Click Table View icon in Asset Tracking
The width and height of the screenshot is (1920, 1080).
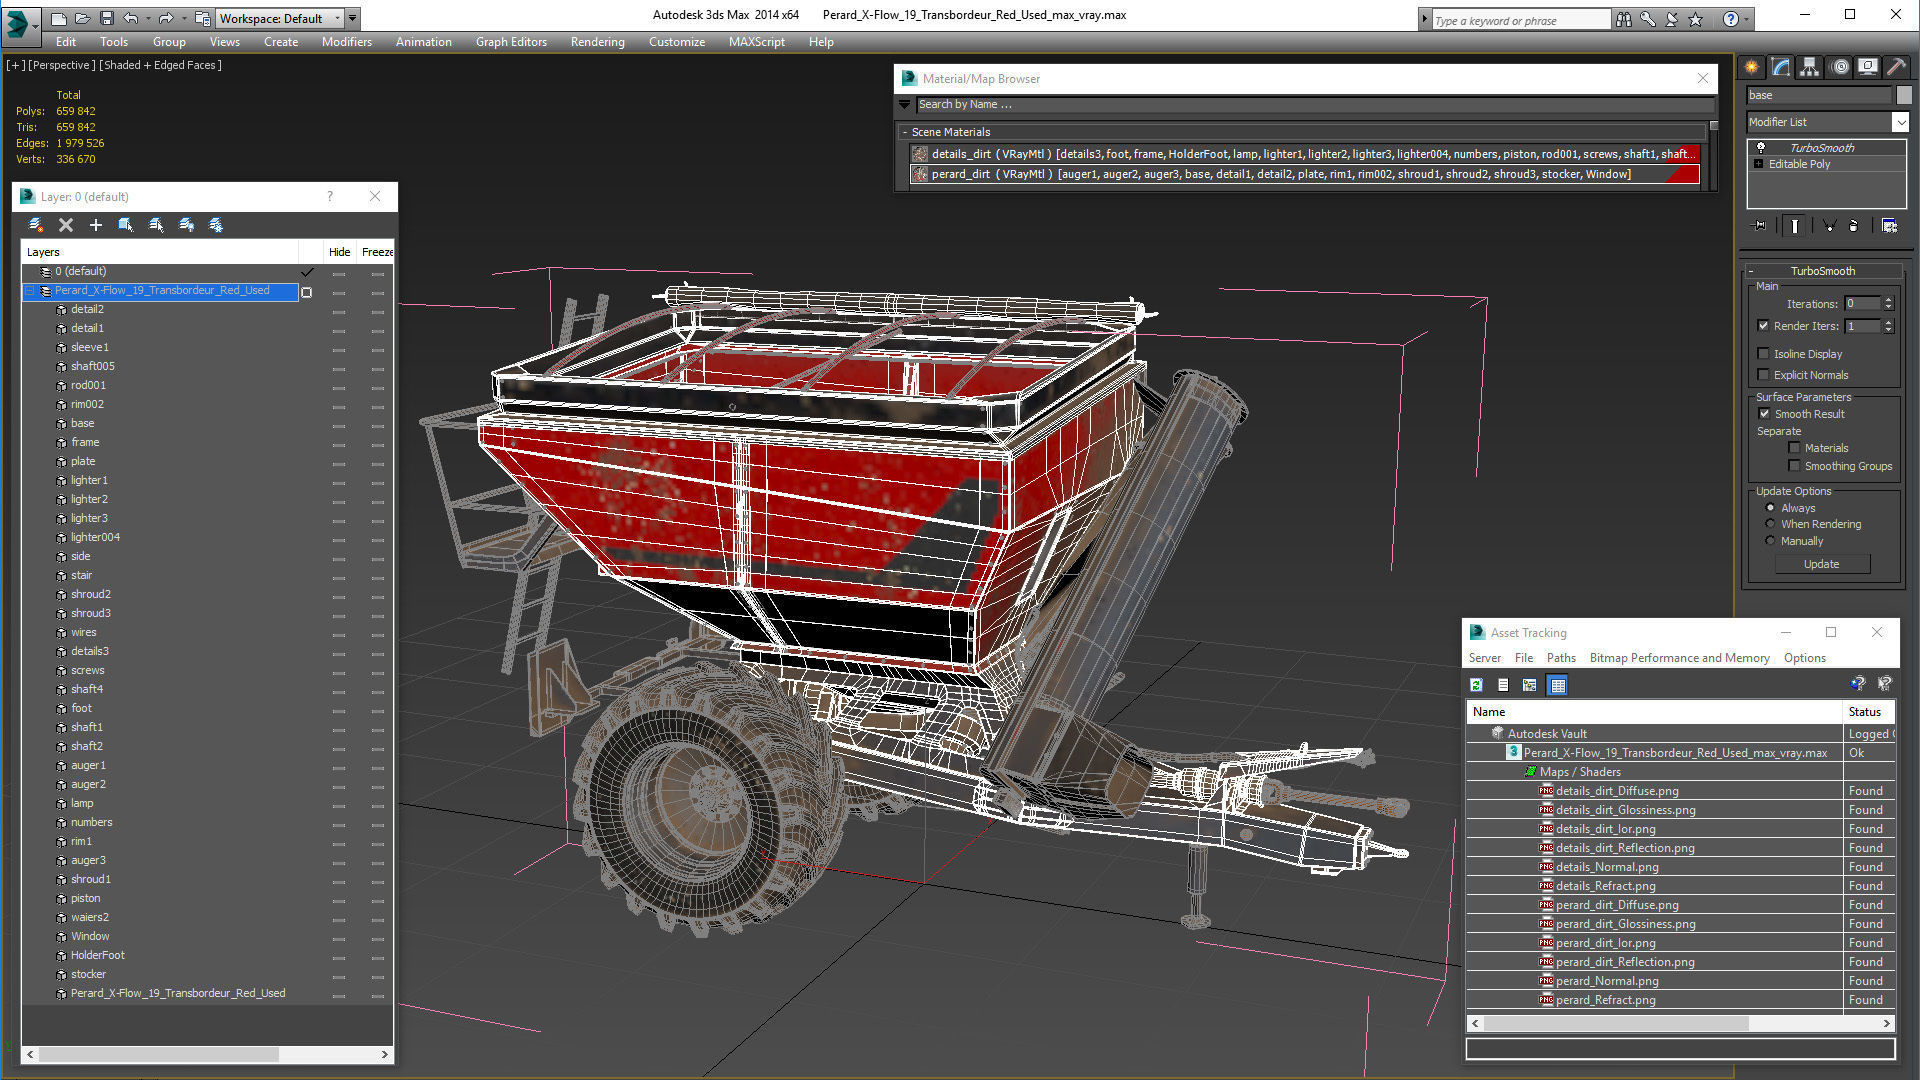[x=1557, y=685]
